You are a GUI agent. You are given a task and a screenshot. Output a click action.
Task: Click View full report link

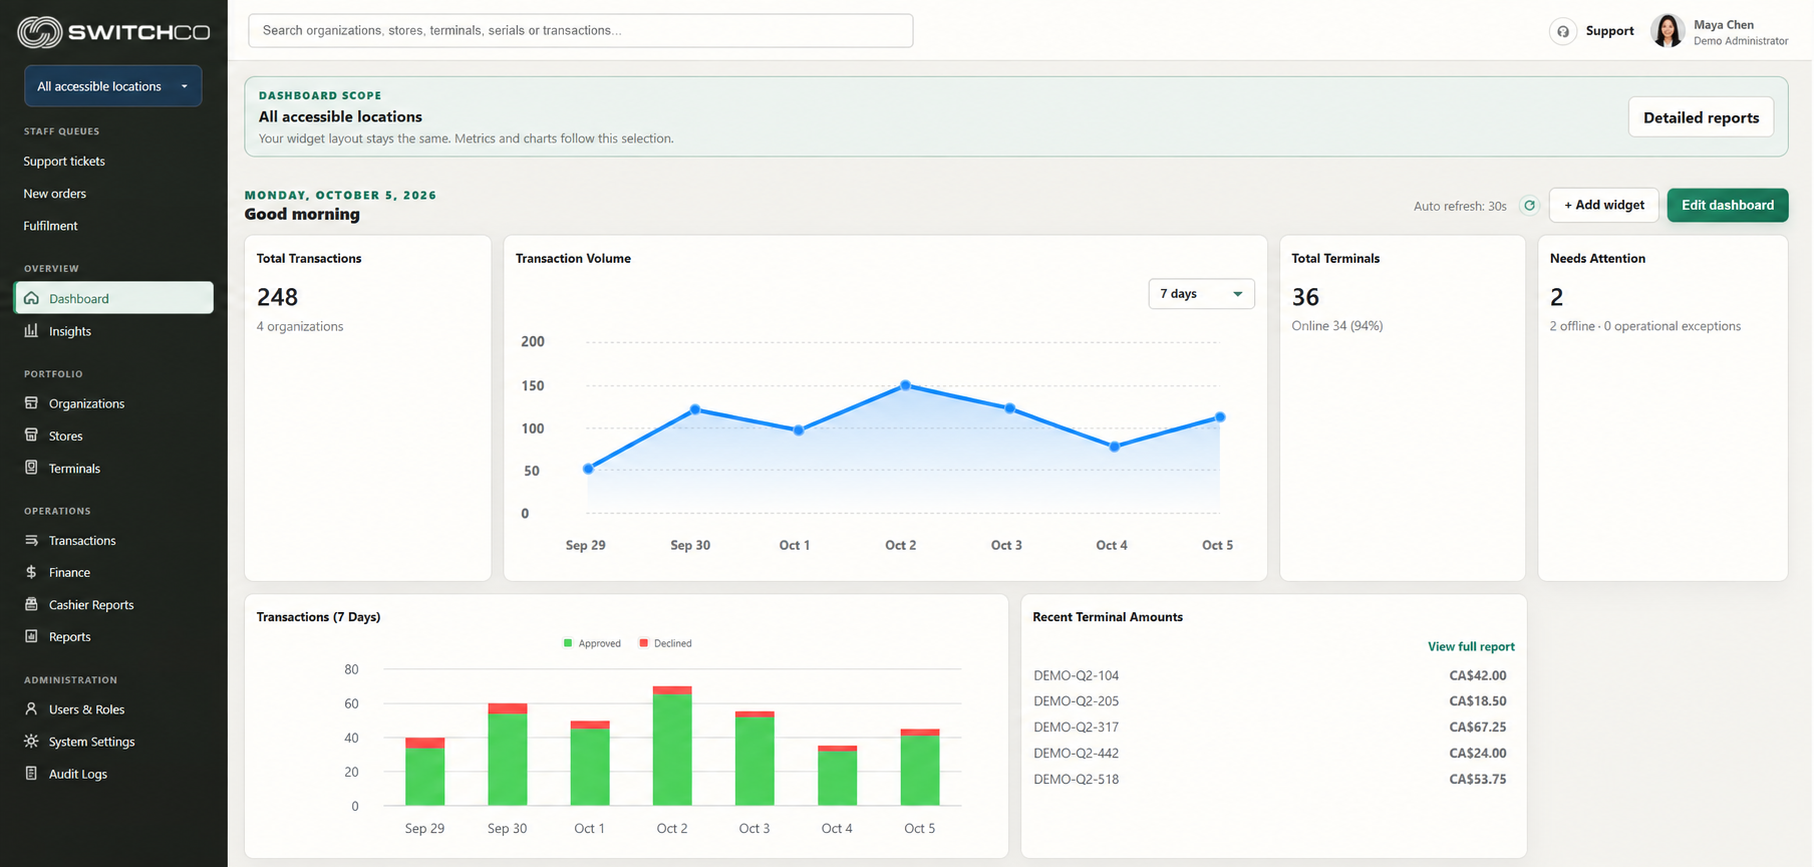pos(1471,646)
